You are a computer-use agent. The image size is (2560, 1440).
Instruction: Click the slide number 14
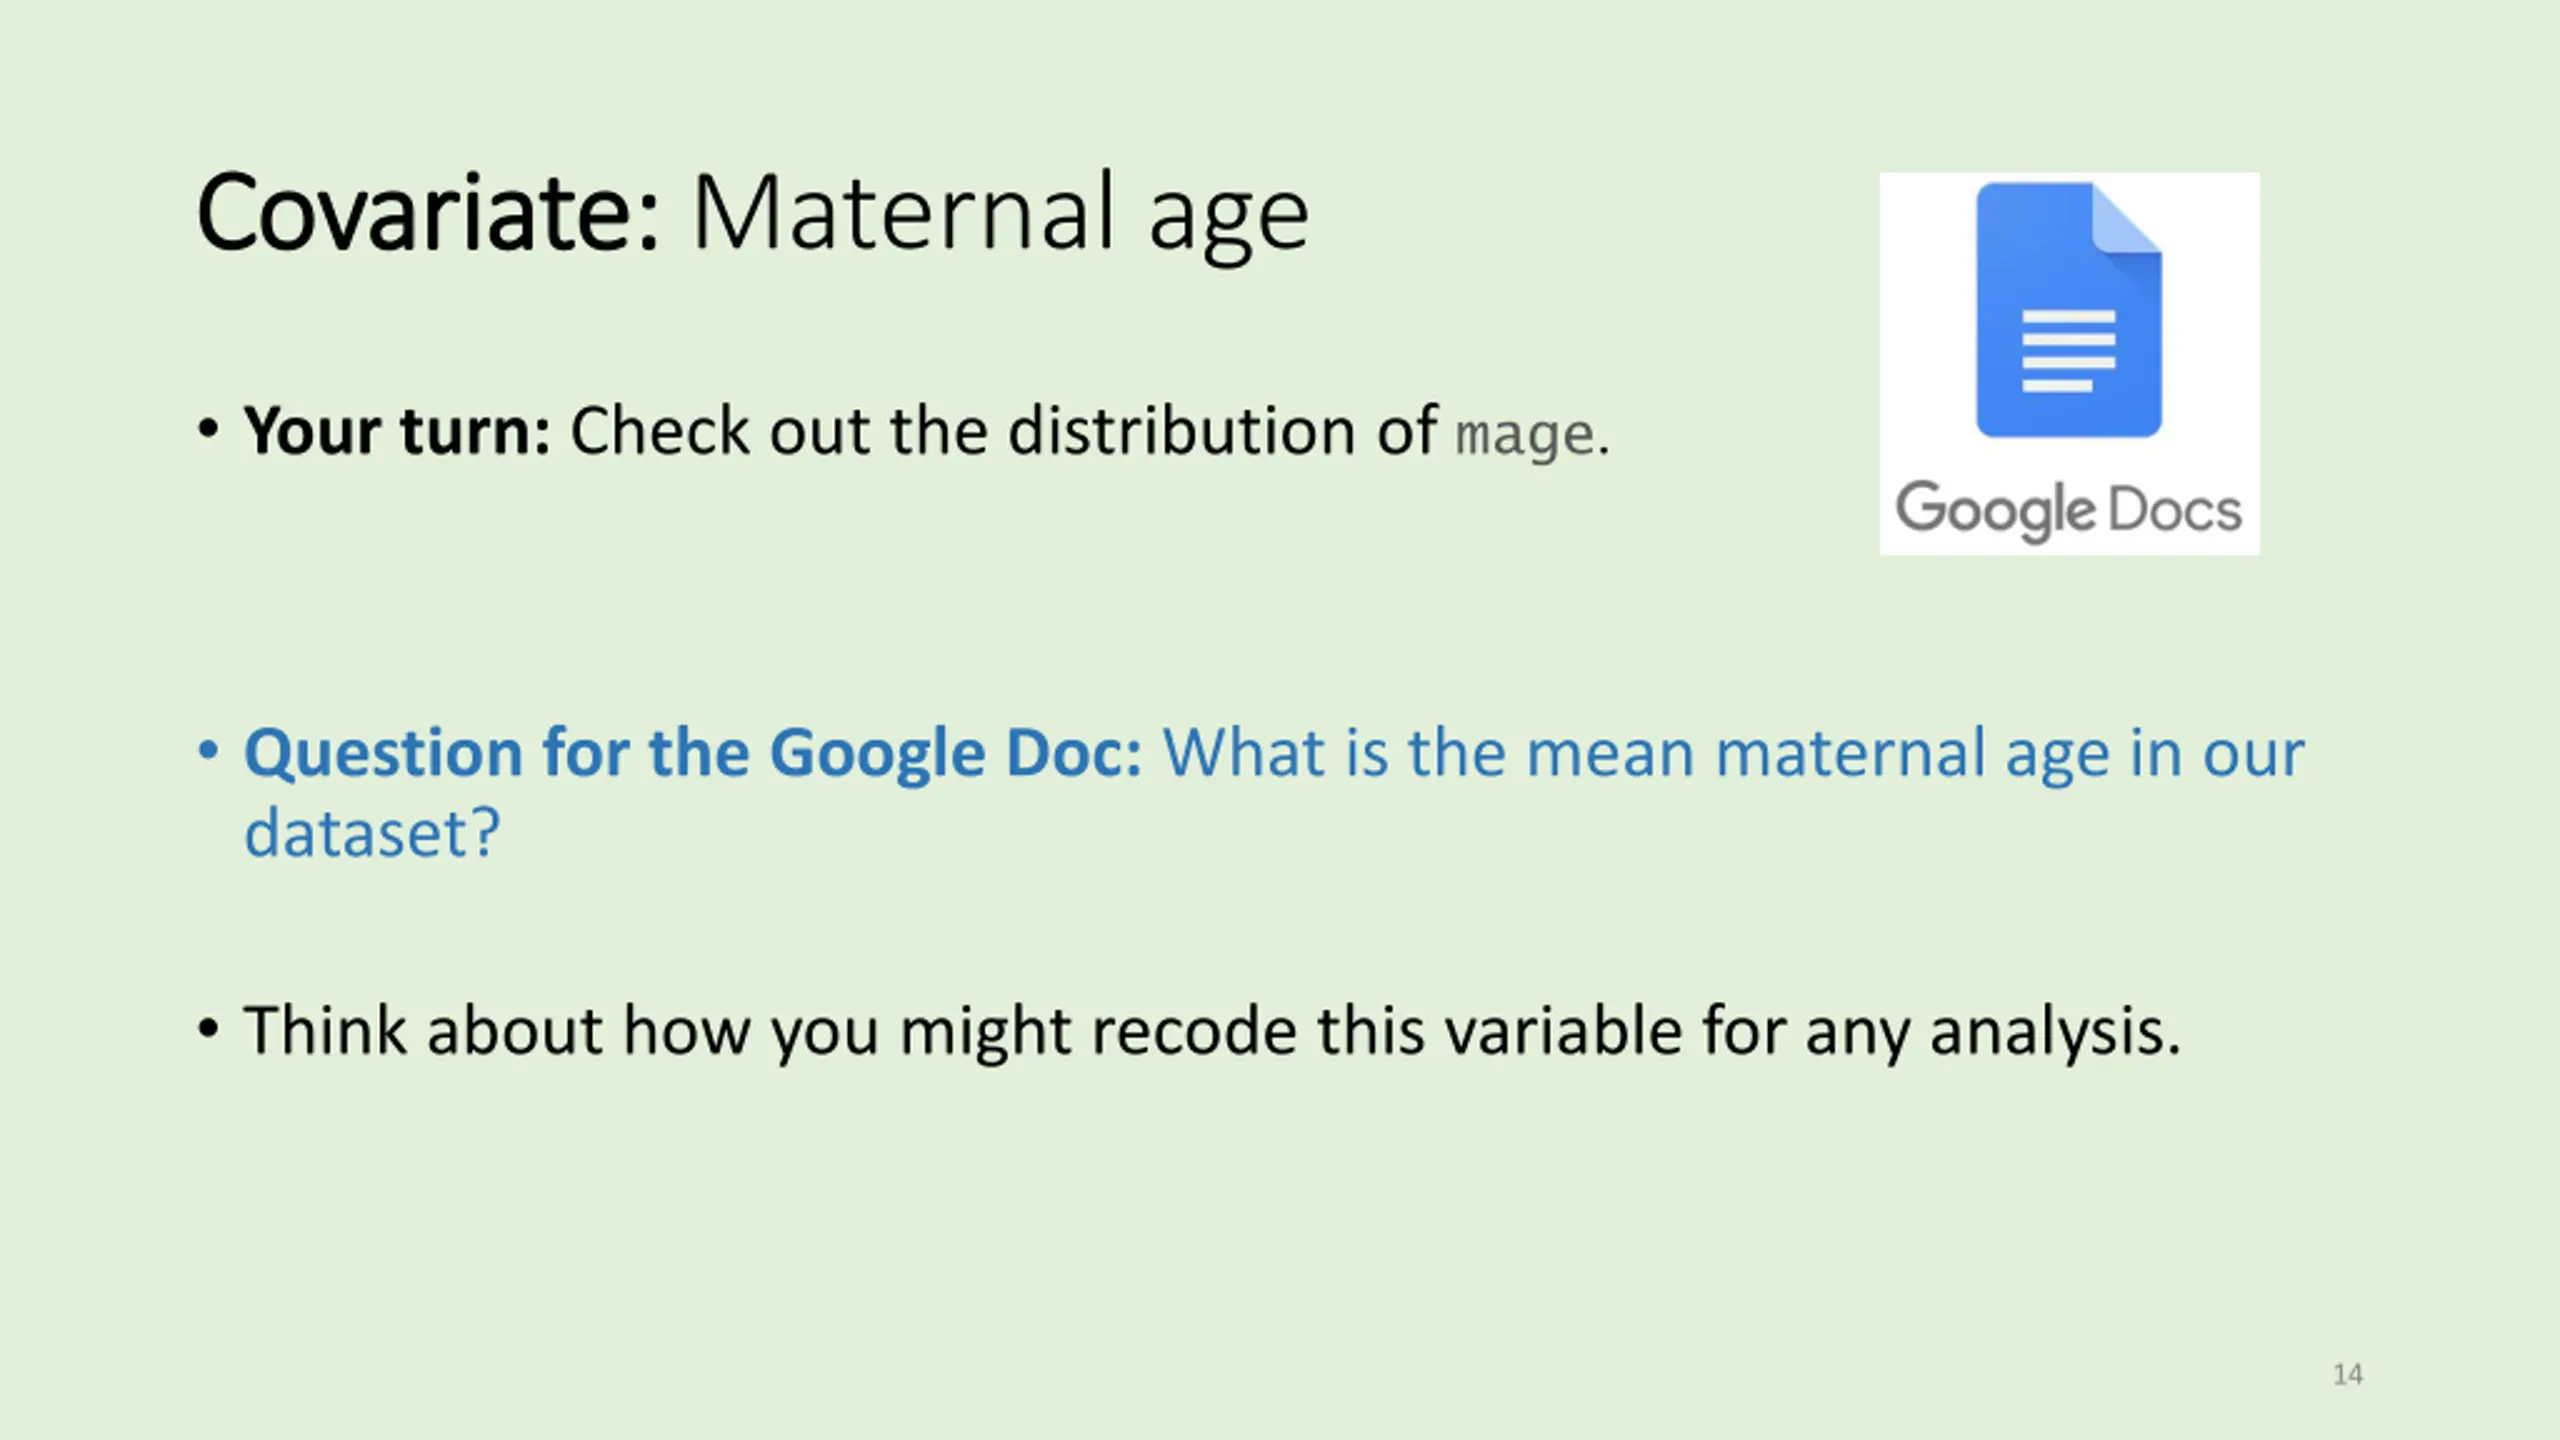pos(2348,1375)
